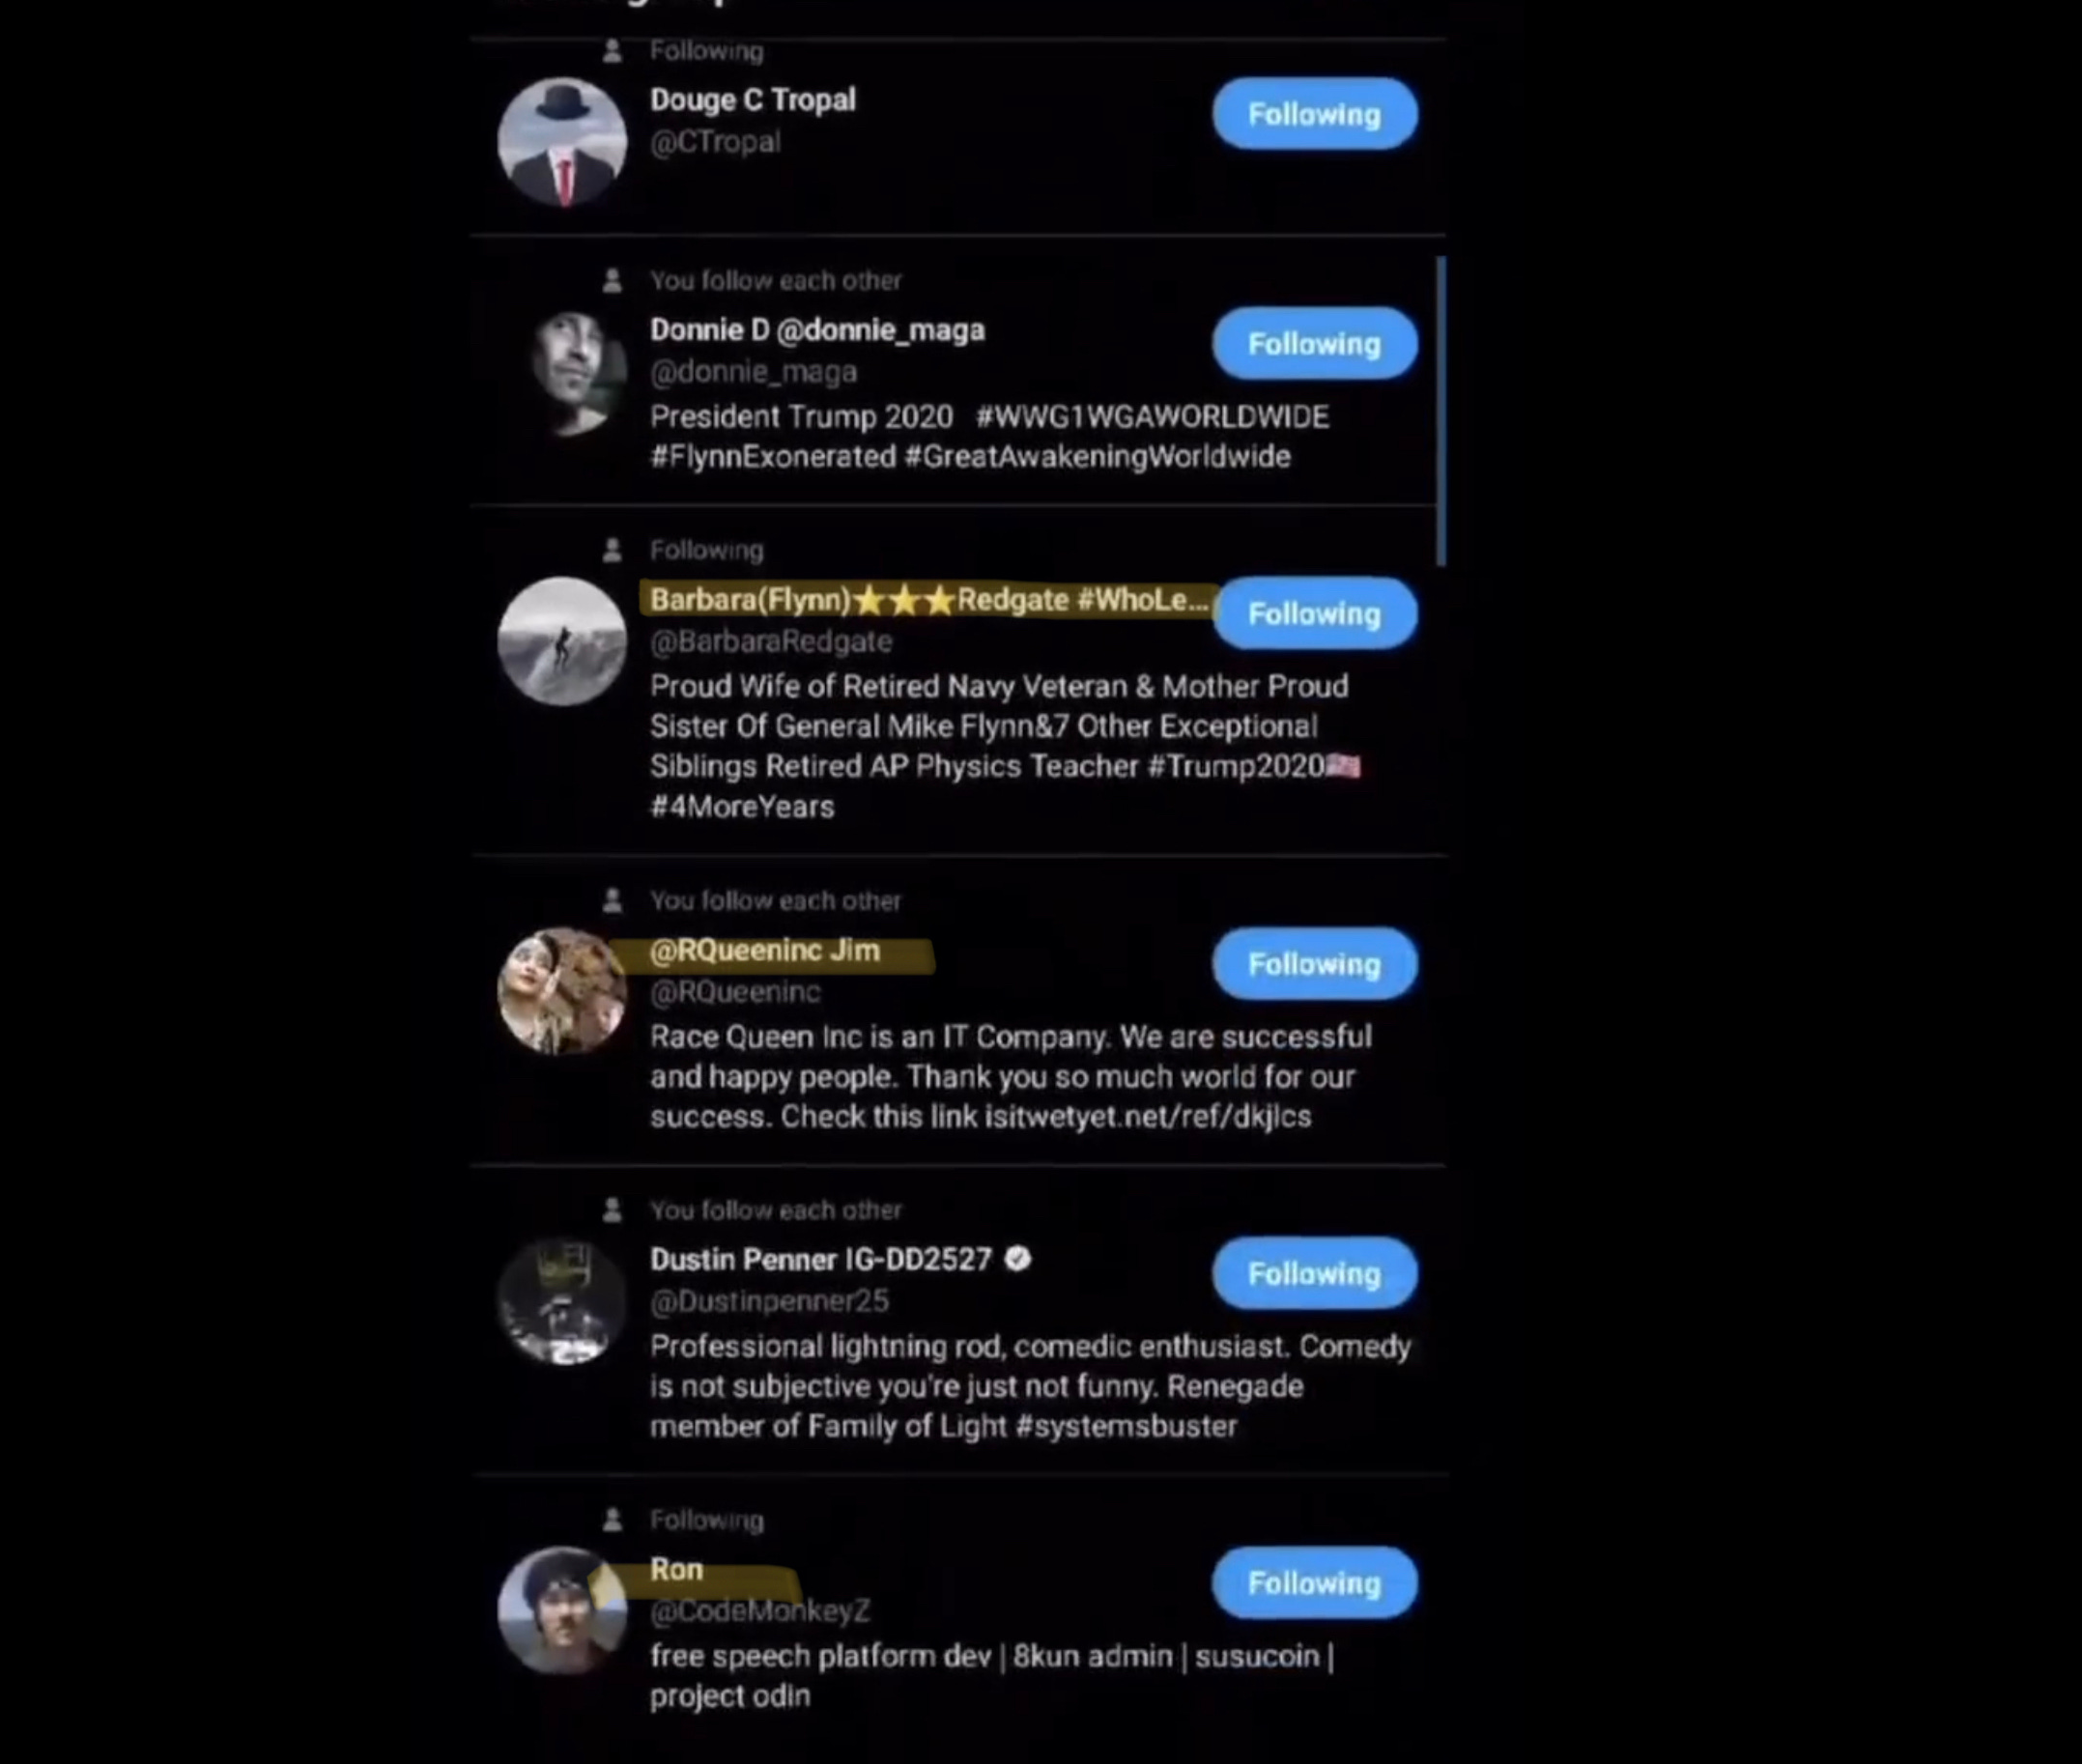
Task: Toggle Following button for Ron
Action: 1314,1583
